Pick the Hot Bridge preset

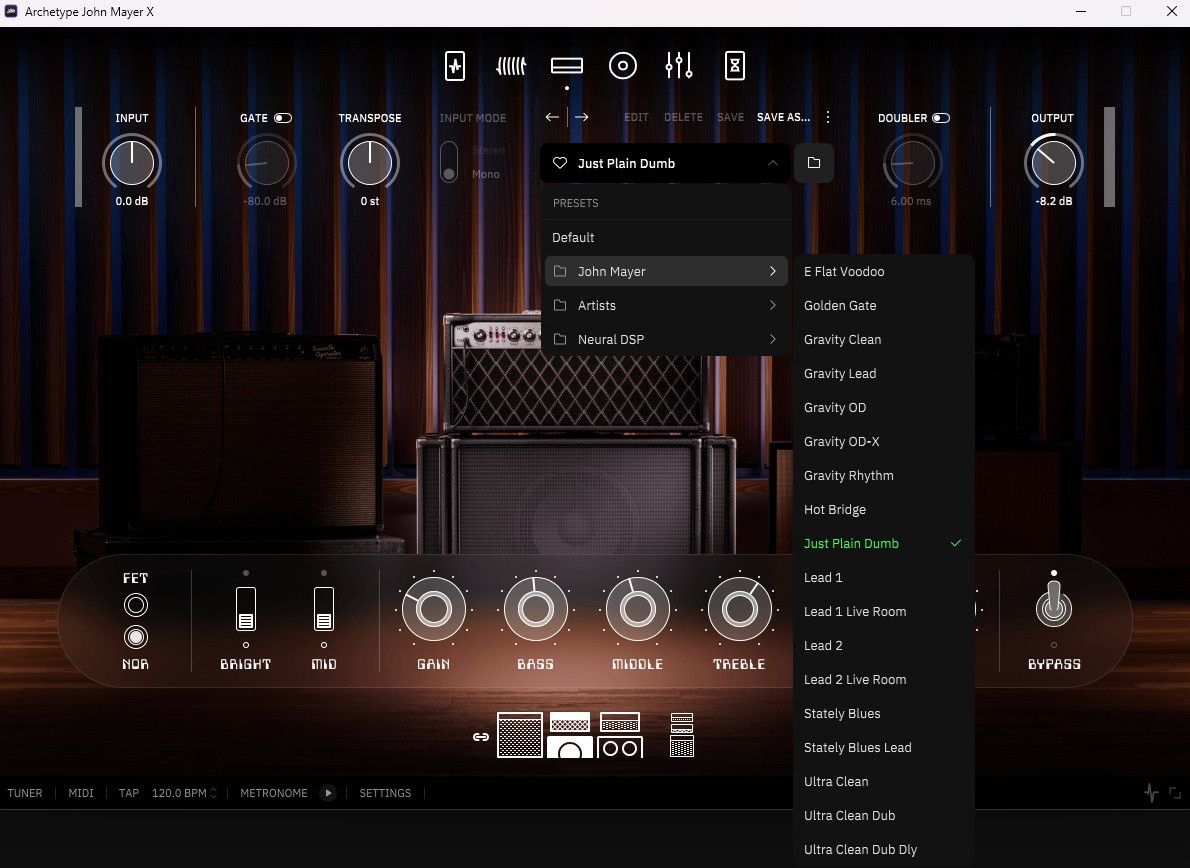[883, 509]
